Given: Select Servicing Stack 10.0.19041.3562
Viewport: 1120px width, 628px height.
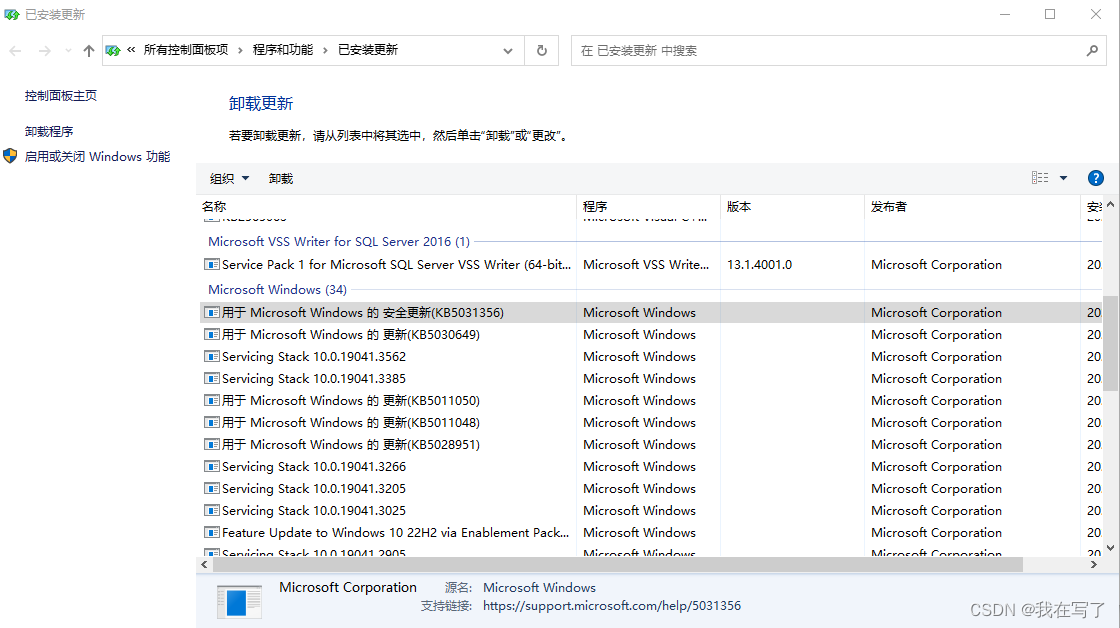Looking at the screenshot, I should click(x=651, y=357).
